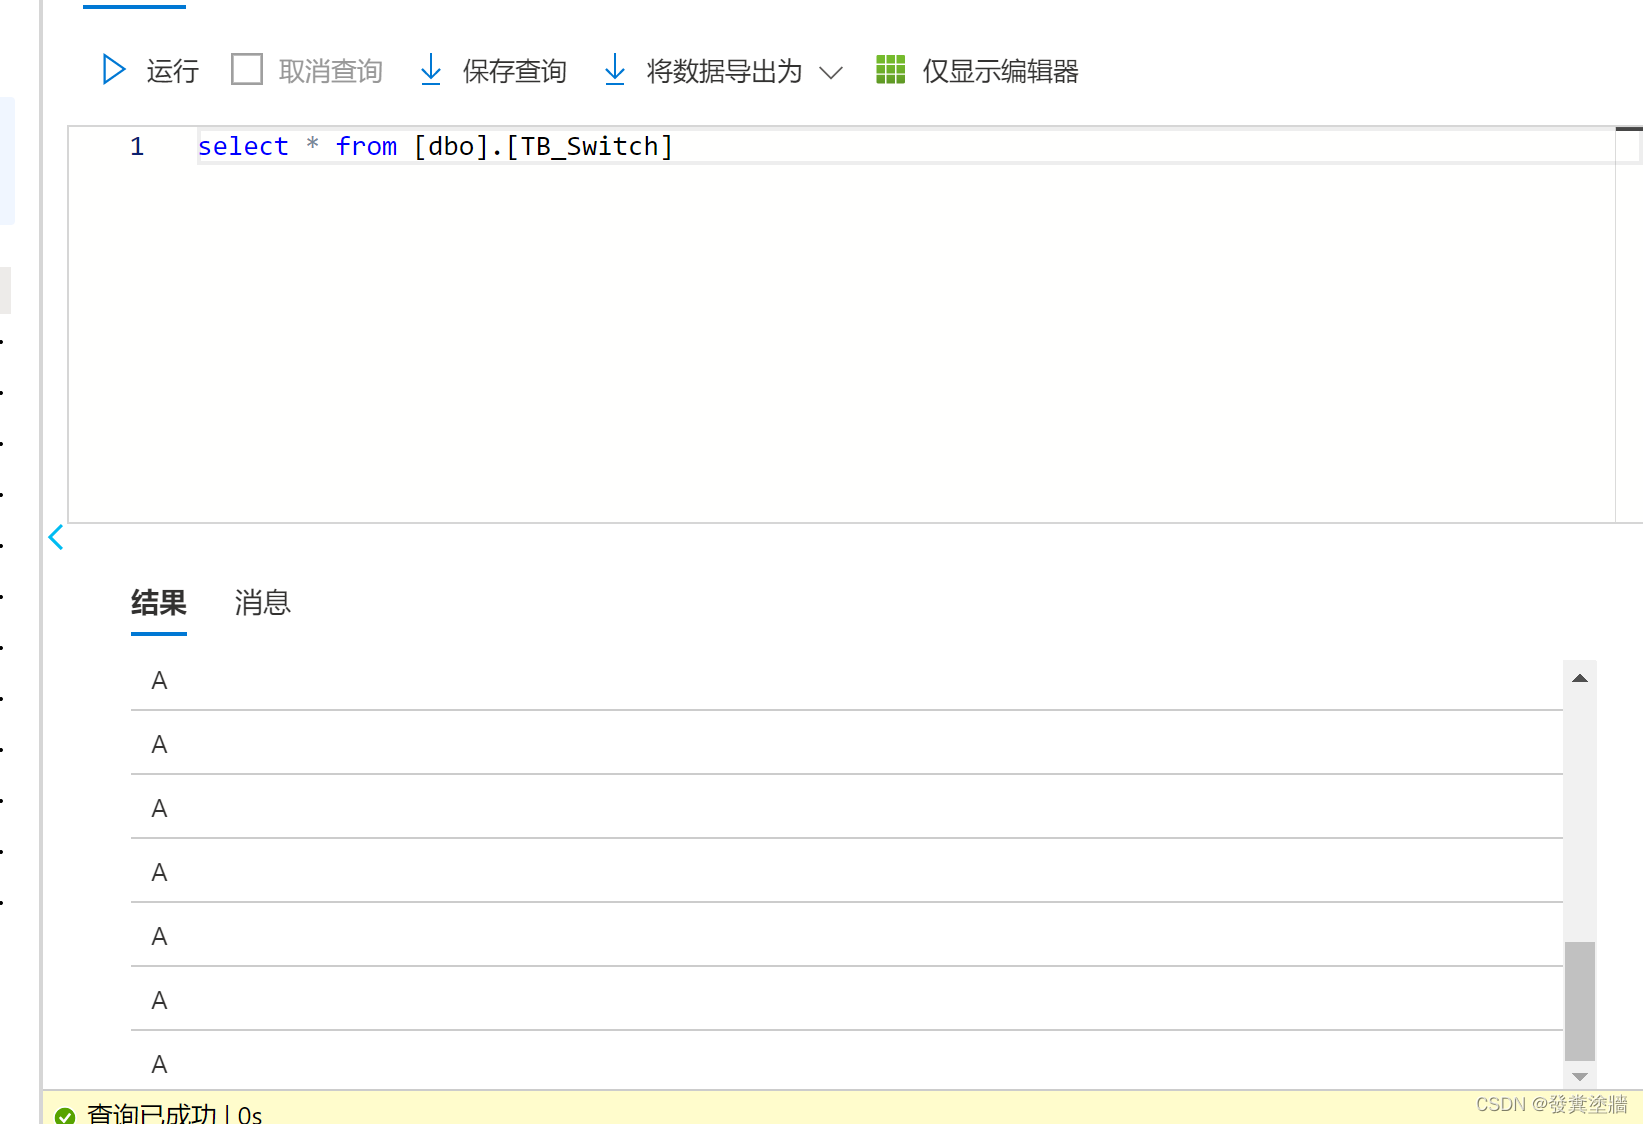This screenshot has width=1643, height=1124.
Task: Click 保存查询 save query button
Action: coord(514,71)
